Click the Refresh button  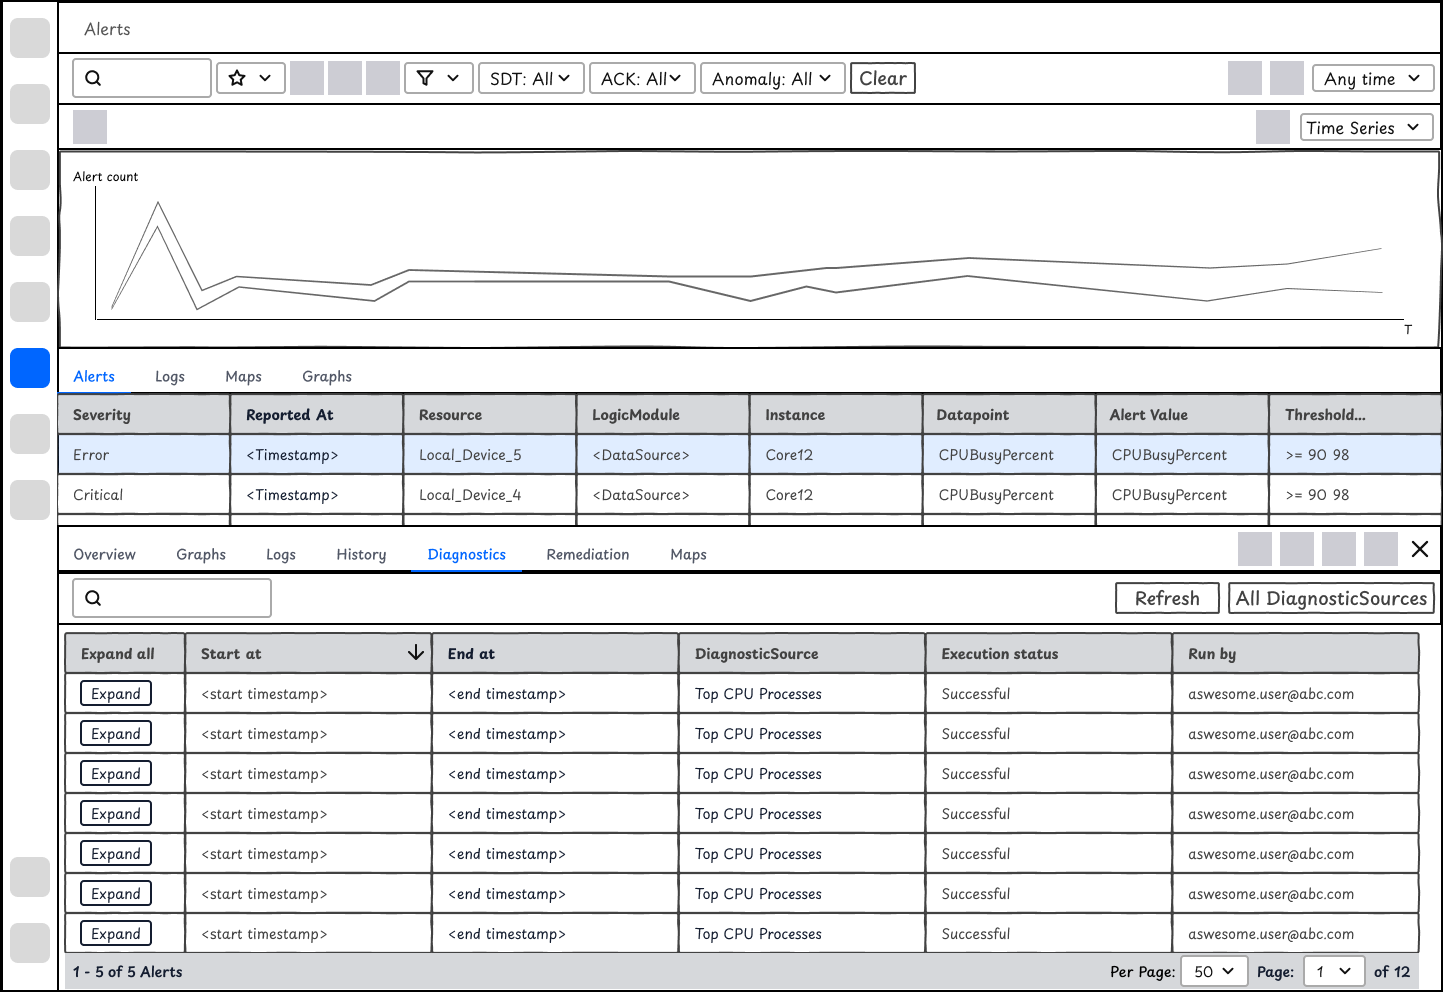[1167, 598]
